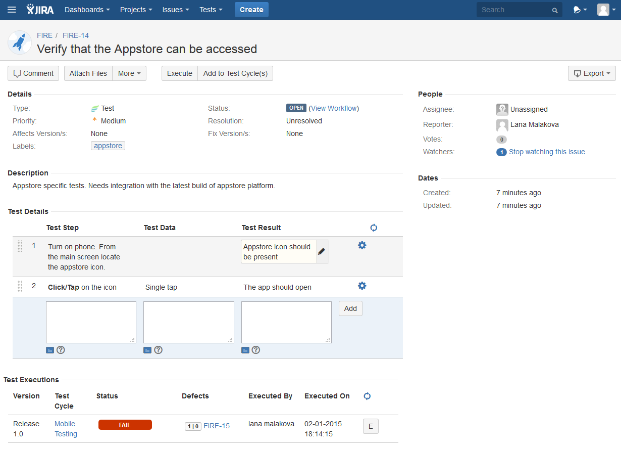Image resolution: width=621 pixels, height=450 pixels.
Task: Click Add to add the test step
Action: (x=351, y=309)
